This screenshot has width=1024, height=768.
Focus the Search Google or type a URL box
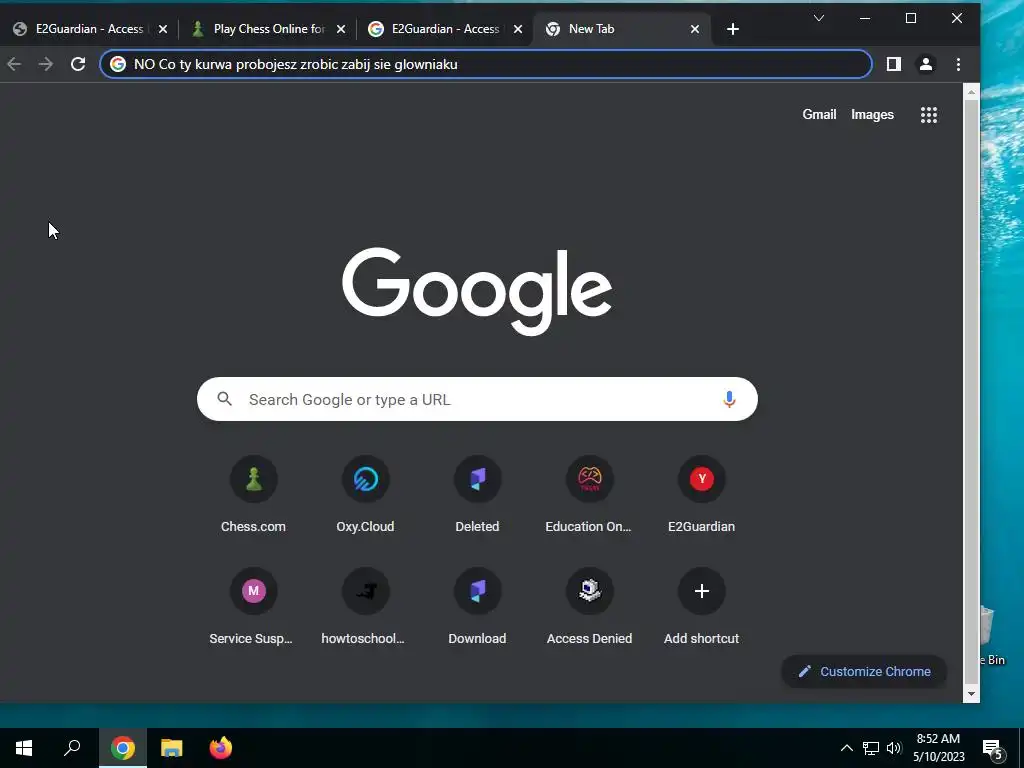tap(477, 399)
